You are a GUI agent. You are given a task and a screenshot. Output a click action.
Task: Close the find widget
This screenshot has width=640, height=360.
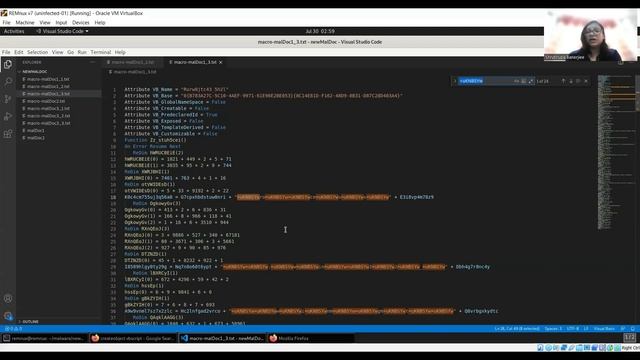click(x=586, y=81)
